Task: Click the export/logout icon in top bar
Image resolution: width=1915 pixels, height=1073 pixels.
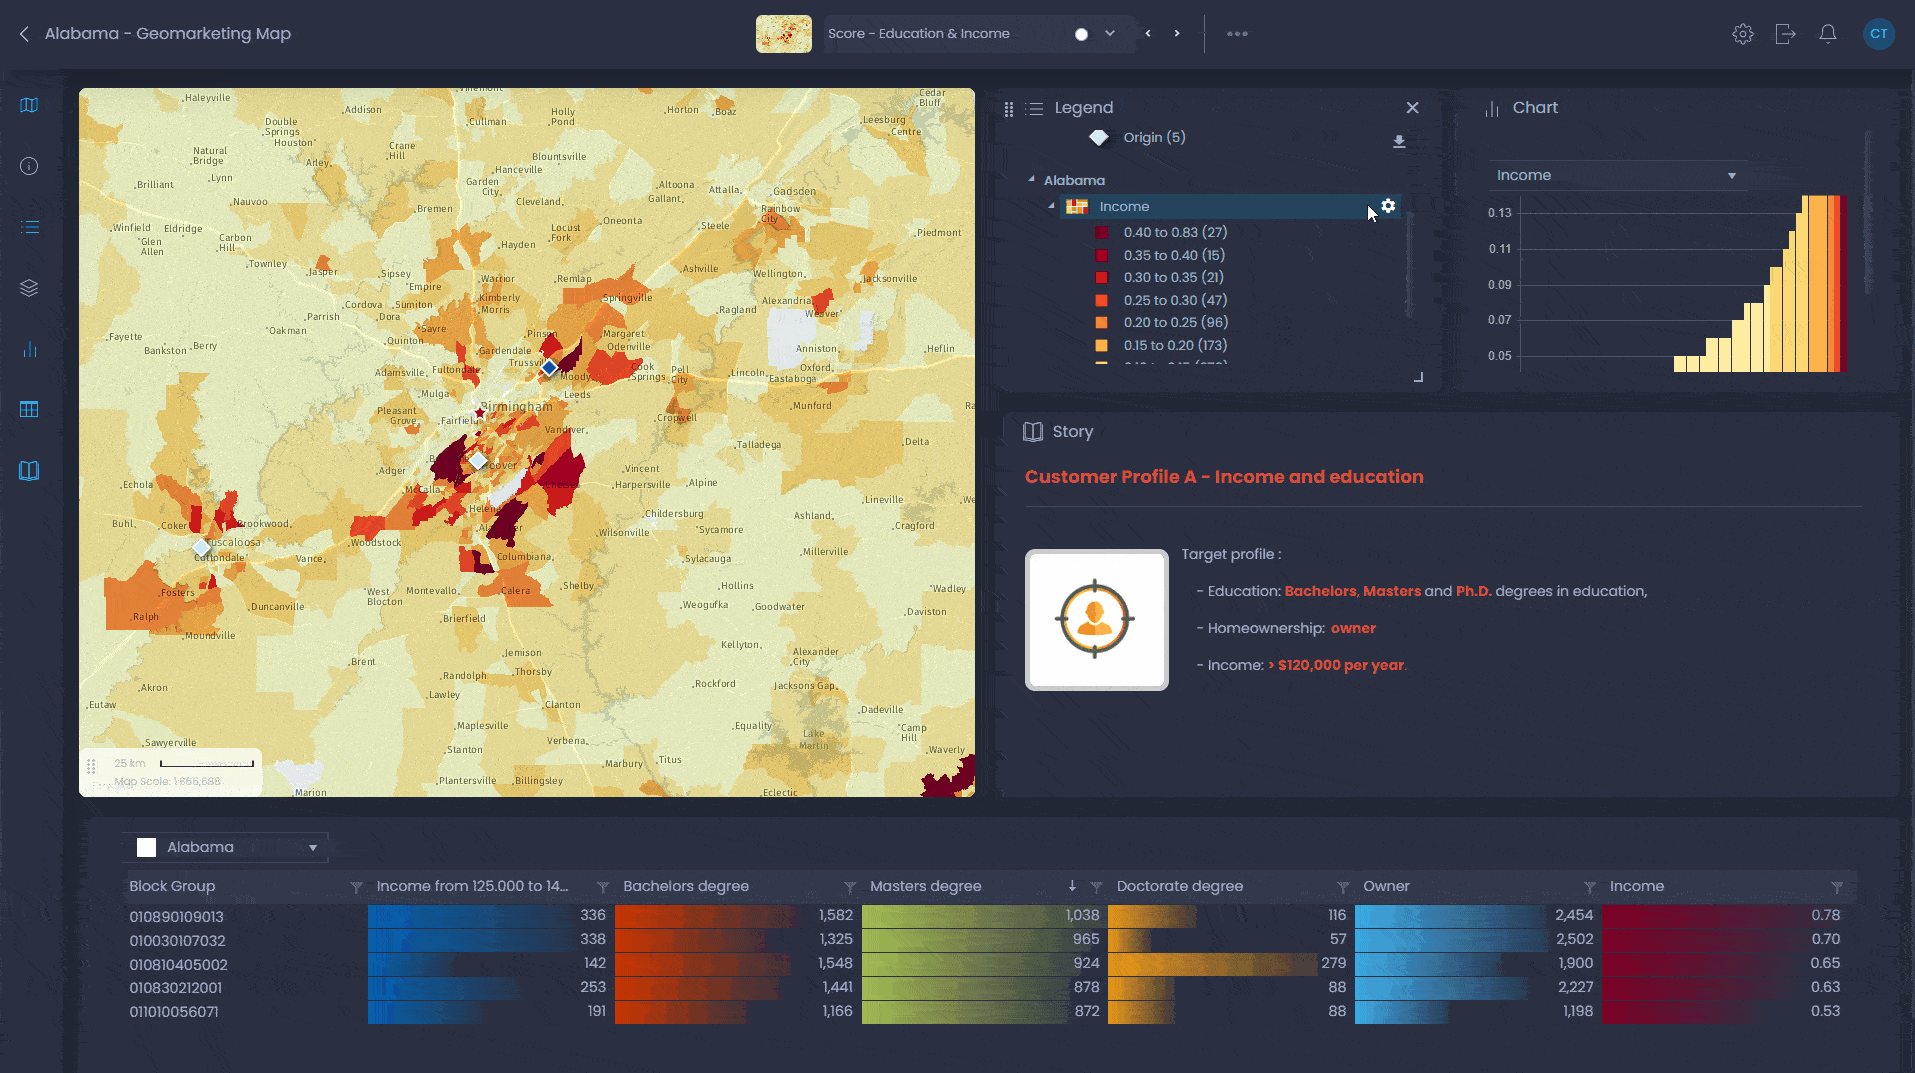Action: [x=1786, y=34]
